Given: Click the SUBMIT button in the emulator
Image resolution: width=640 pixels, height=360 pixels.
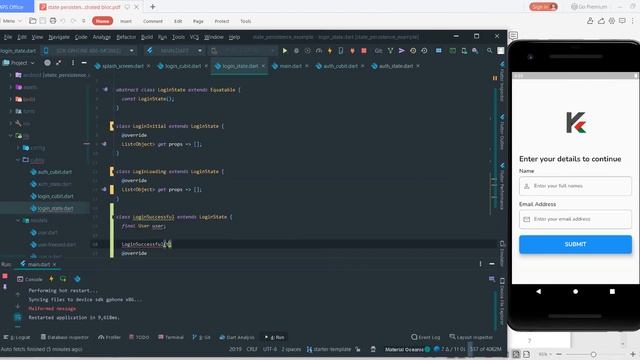Looking at the screenshot, I should click(x=575, y=244).
